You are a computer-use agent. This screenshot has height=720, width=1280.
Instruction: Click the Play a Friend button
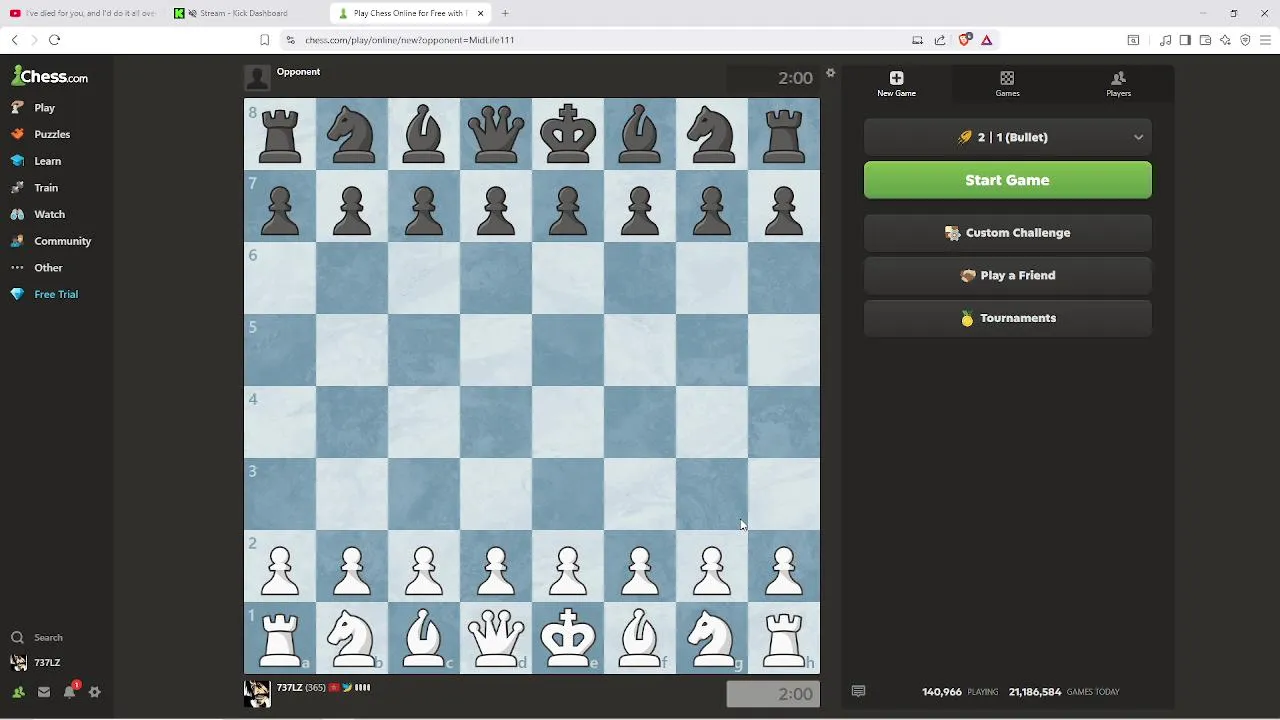1008,275
